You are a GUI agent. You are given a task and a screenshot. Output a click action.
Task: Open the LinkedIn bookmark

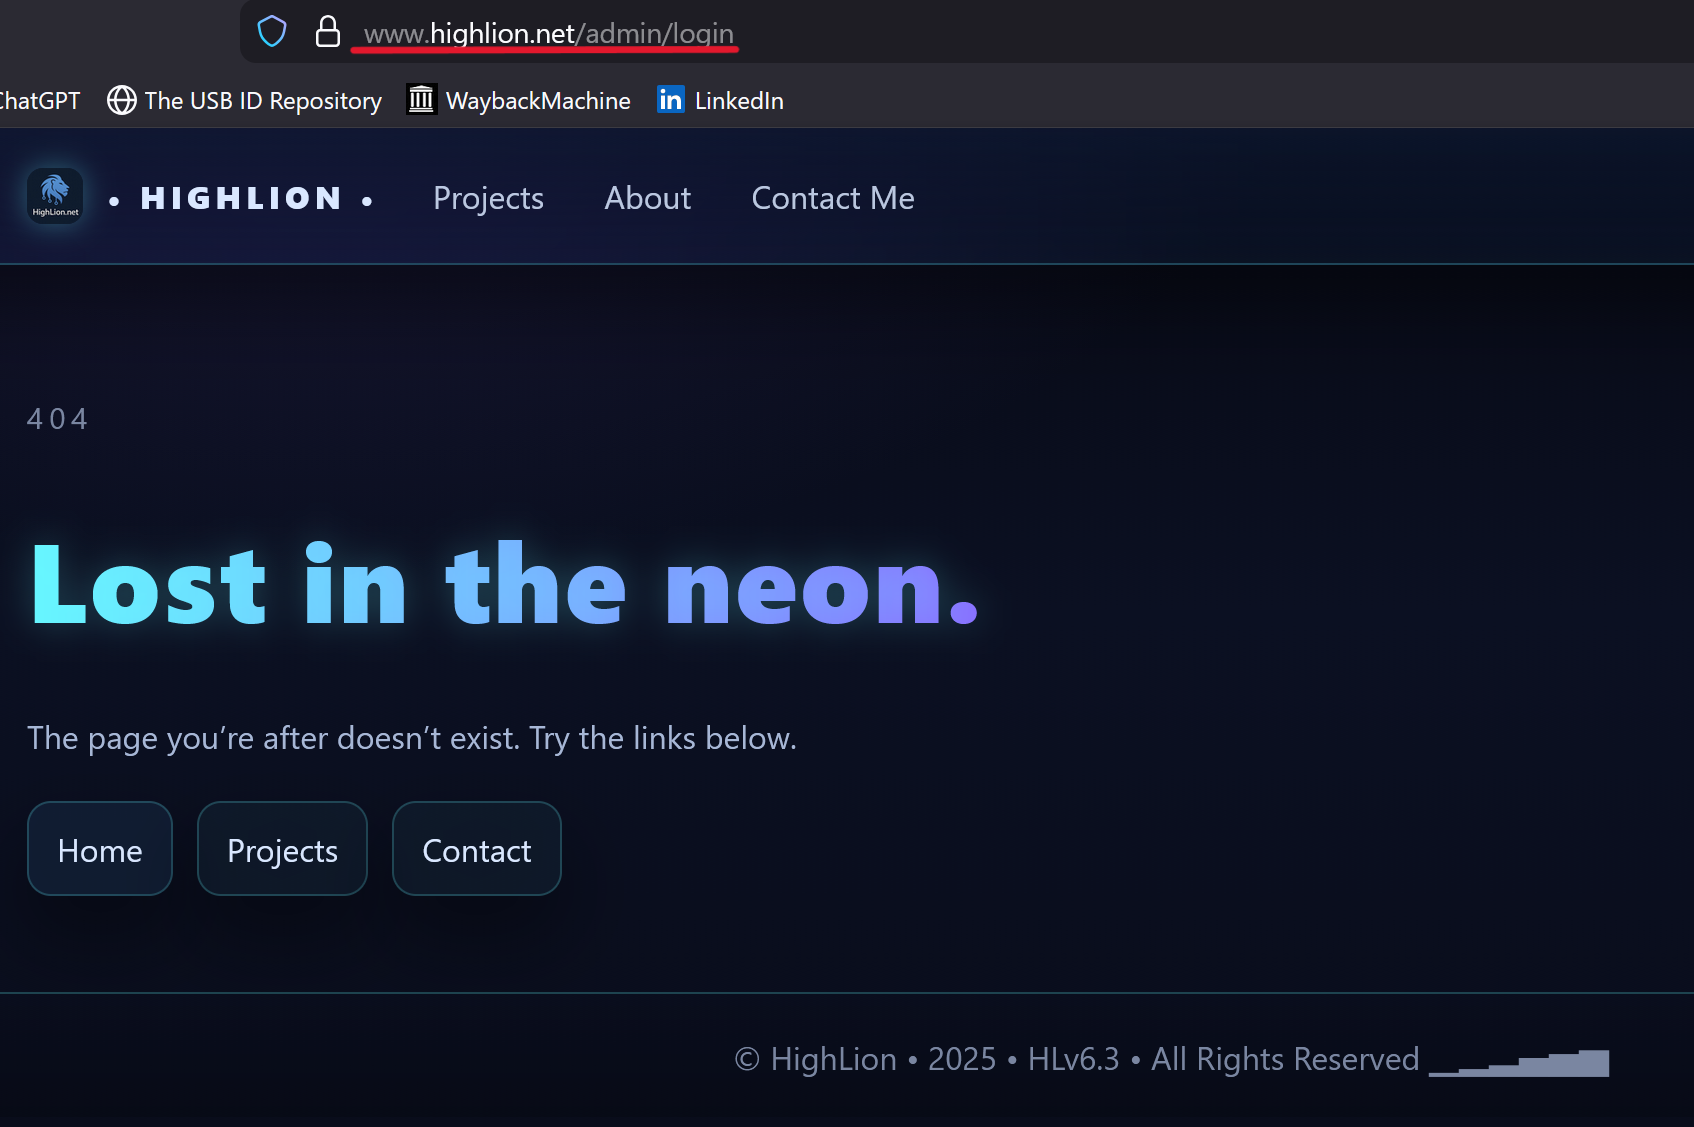[720, 101]
